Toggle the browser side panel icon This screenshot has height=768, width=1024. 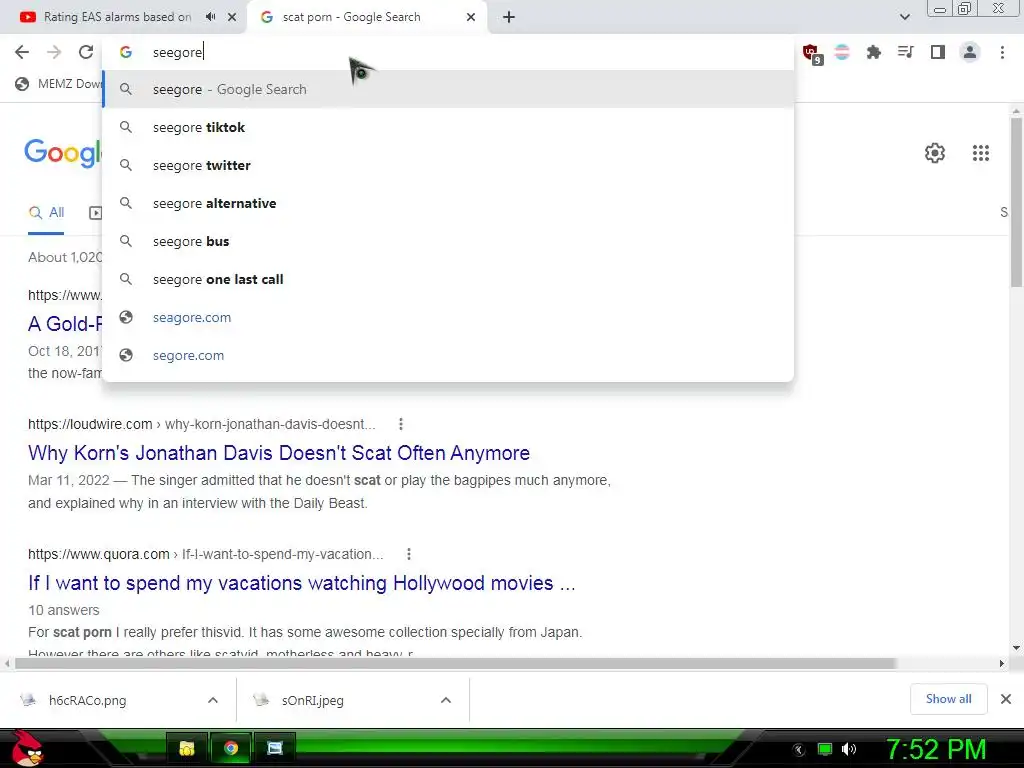[937, 52]
